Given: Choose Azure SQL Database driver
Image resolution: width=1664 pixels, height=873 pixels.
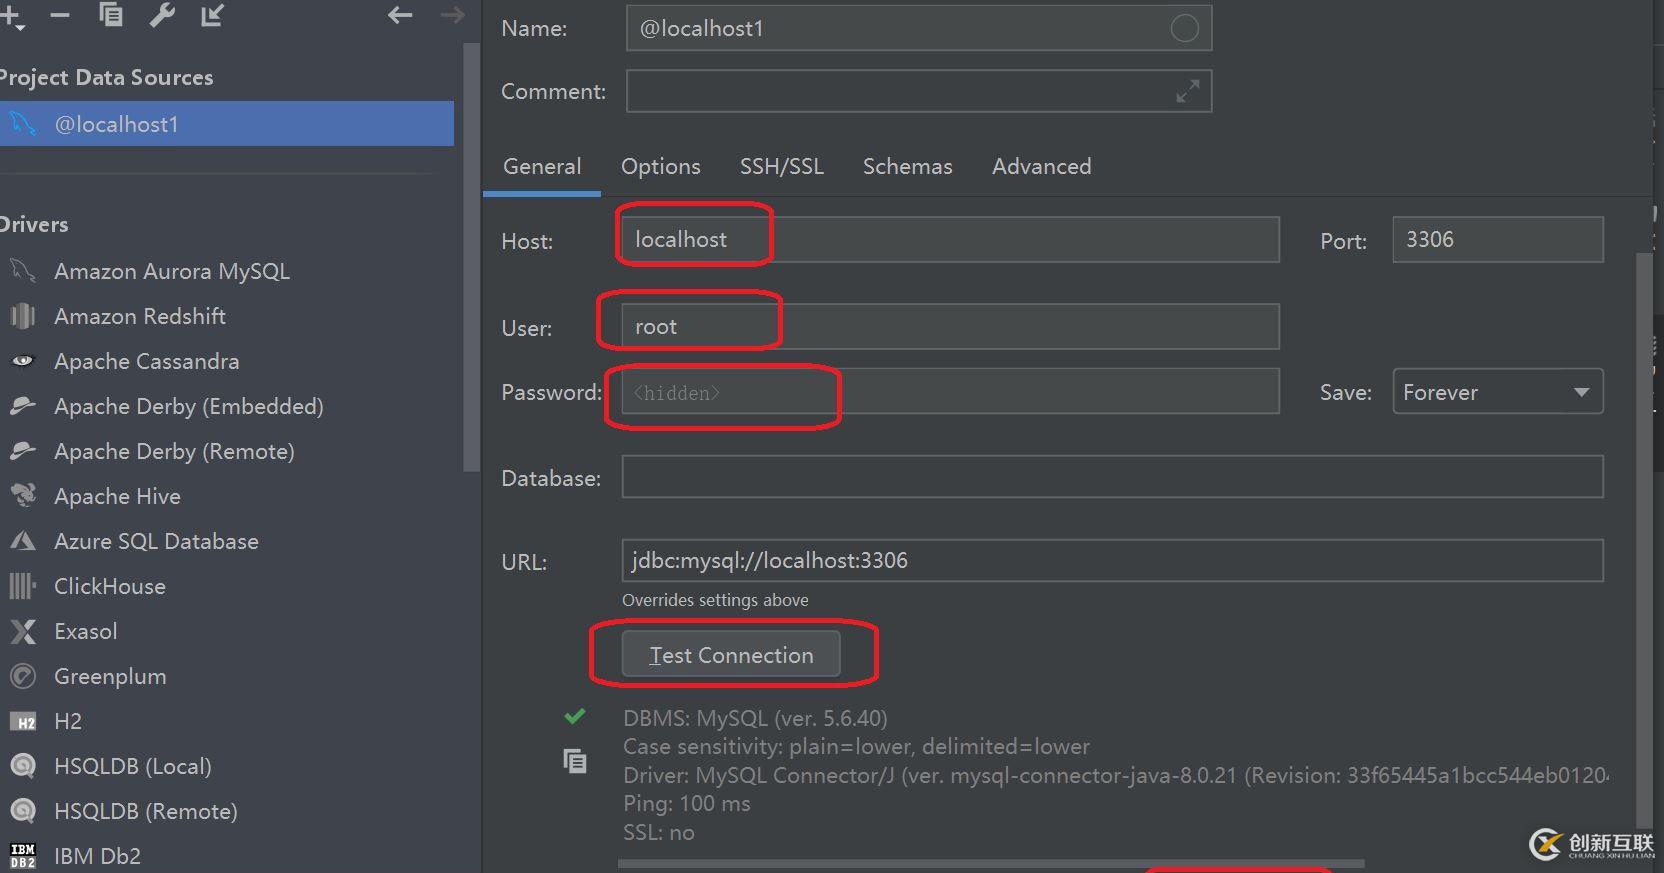Looking at the screenshot, I should point(156,541).
